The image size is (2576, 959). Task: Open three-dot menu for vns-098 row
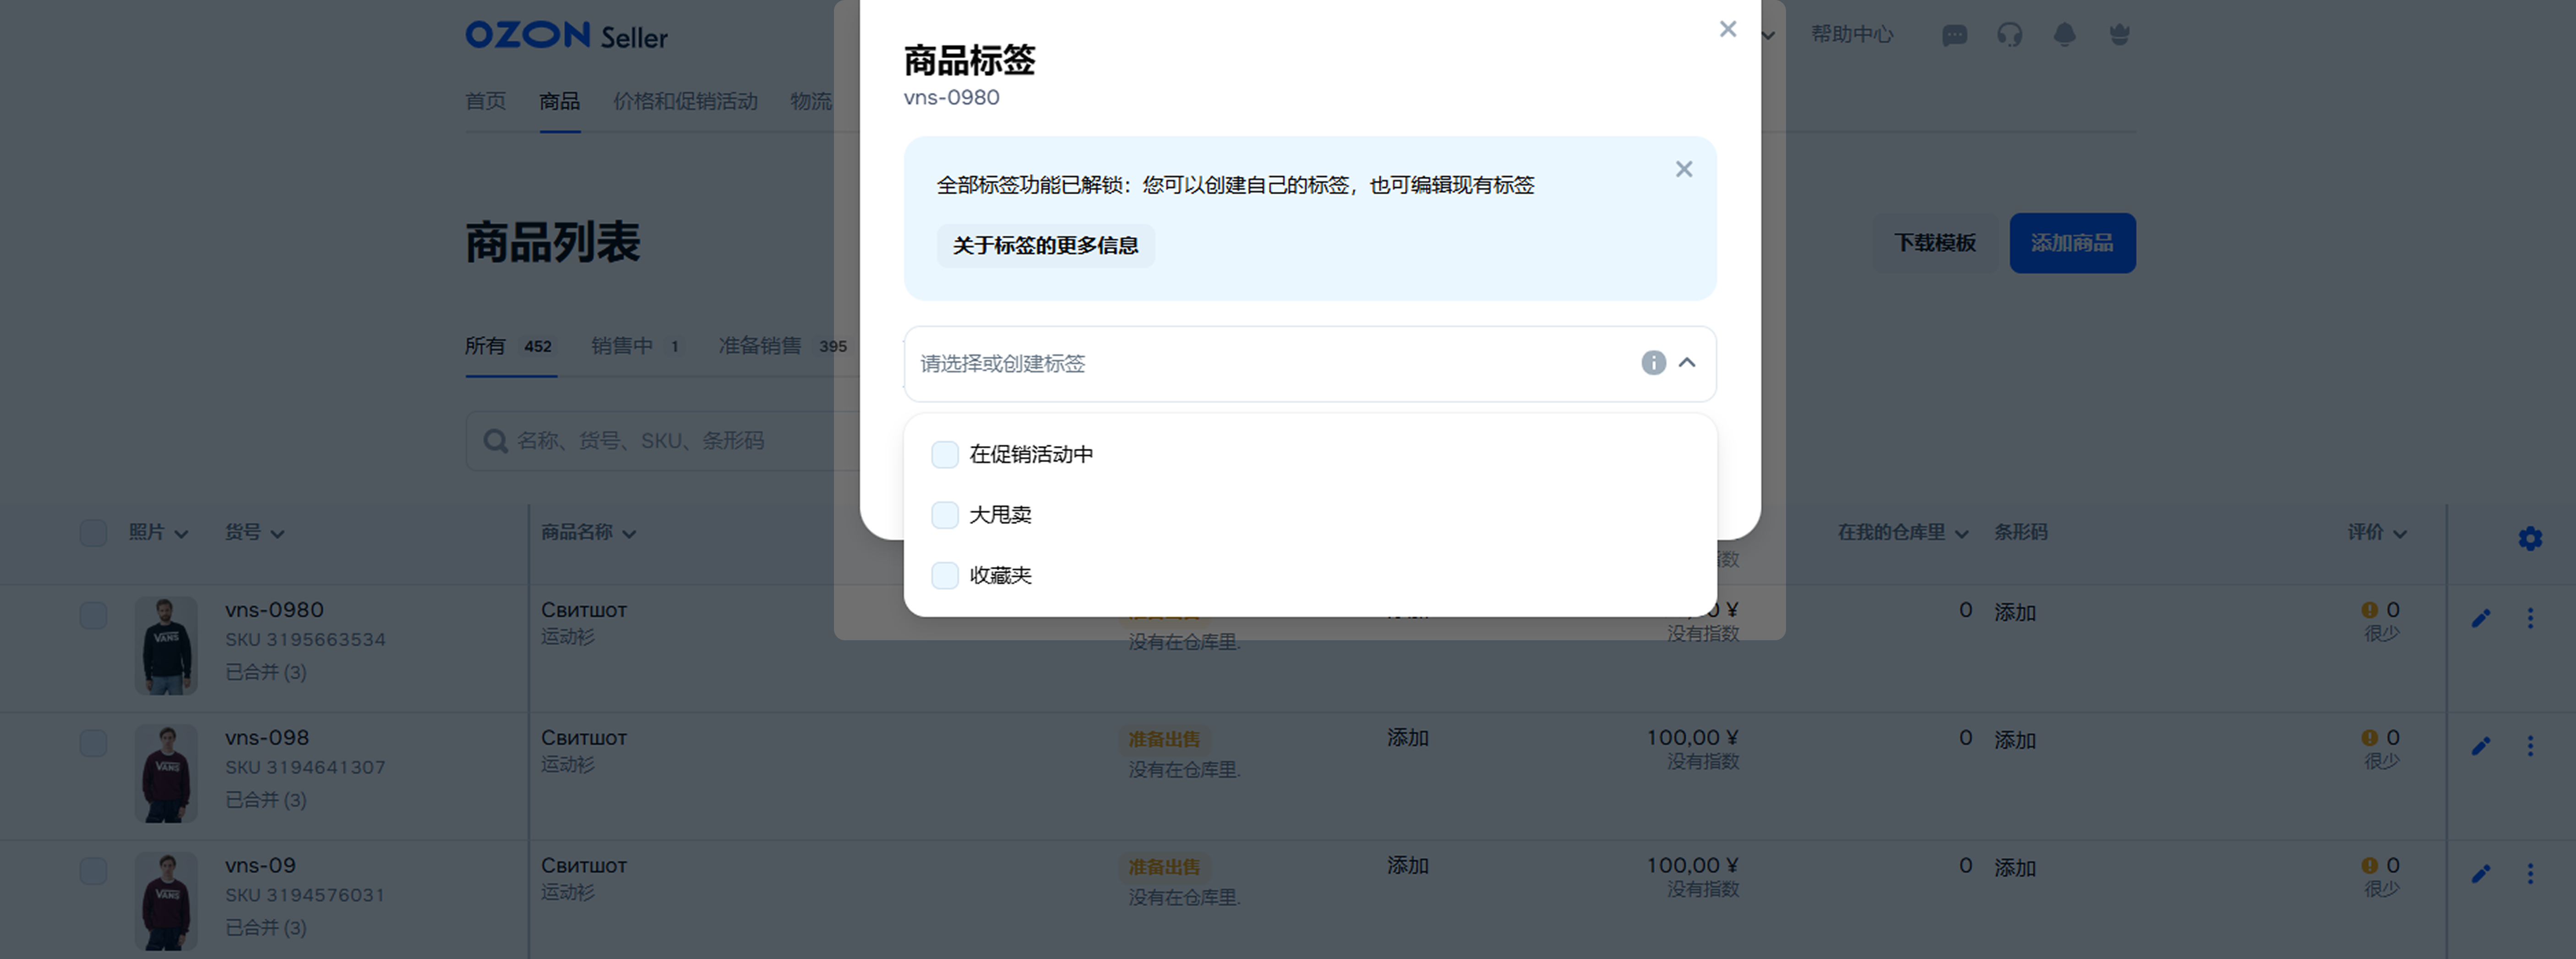pyautogui.click(x=2530, y=746)
